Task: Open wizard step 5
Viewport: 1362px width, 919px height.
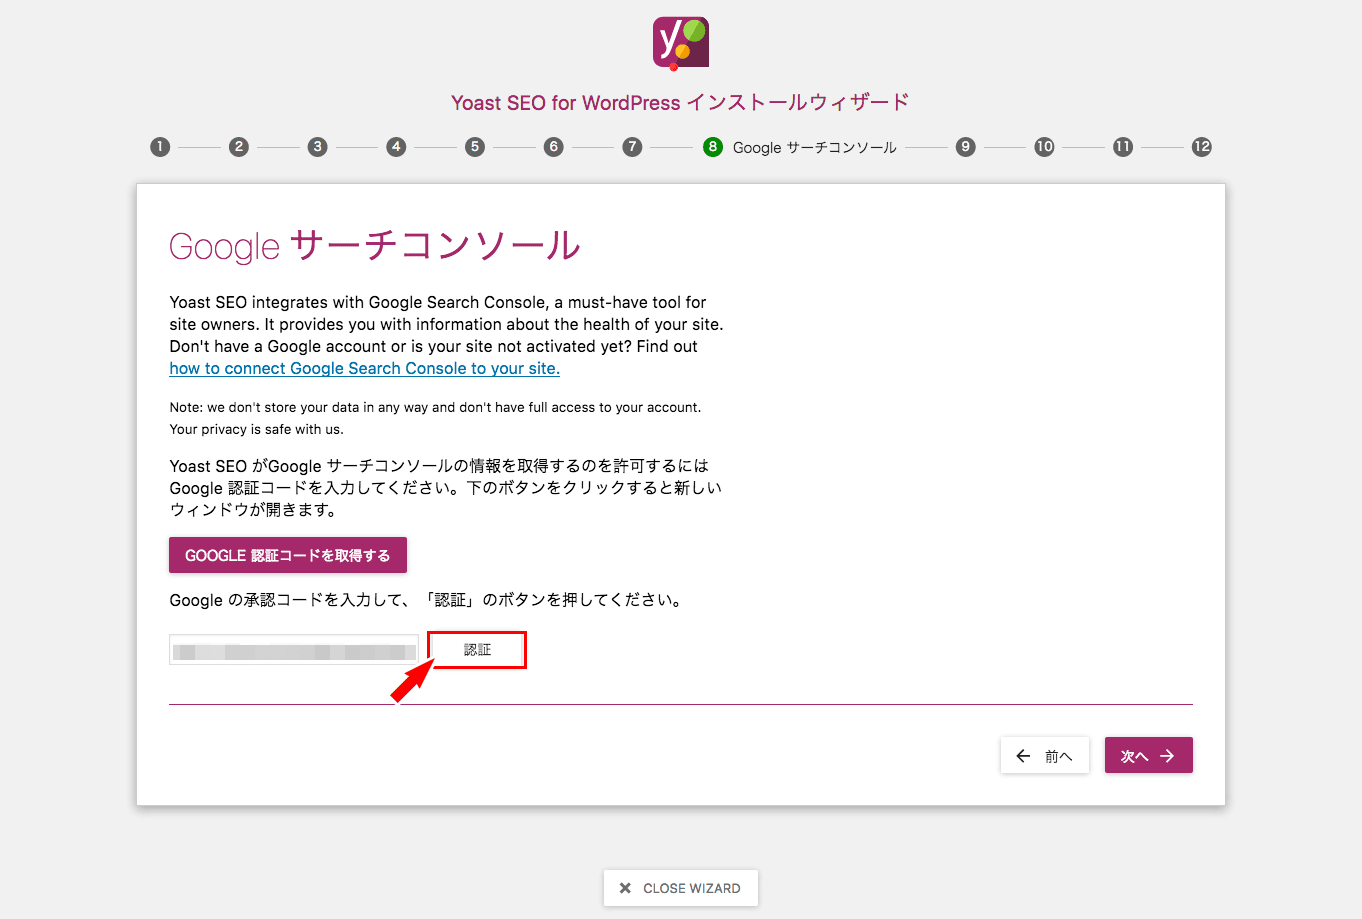Action: point(475,147)
